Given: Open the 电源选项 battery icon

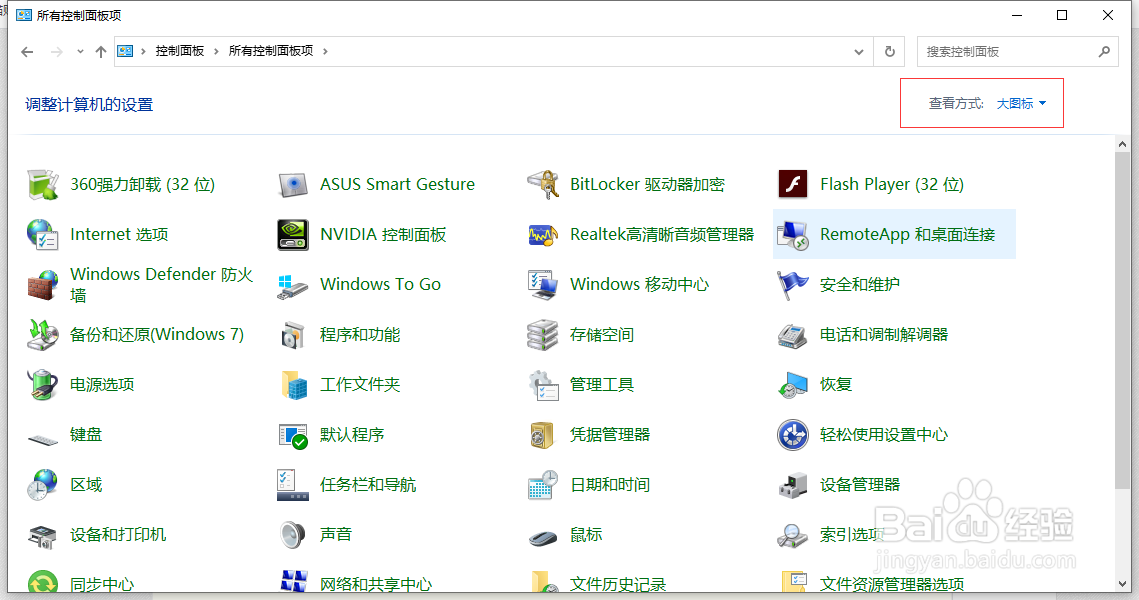Looking at the screenshot, I should (43, 384).
